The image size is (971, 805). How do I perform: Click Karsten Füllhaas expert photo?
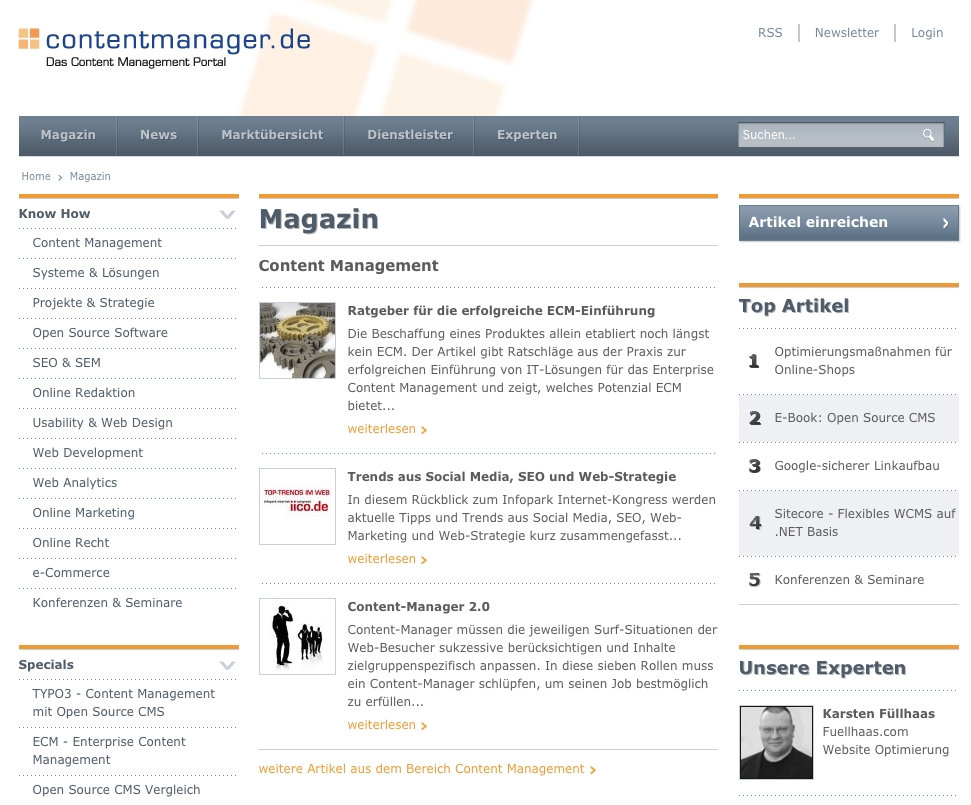point(776,742)
